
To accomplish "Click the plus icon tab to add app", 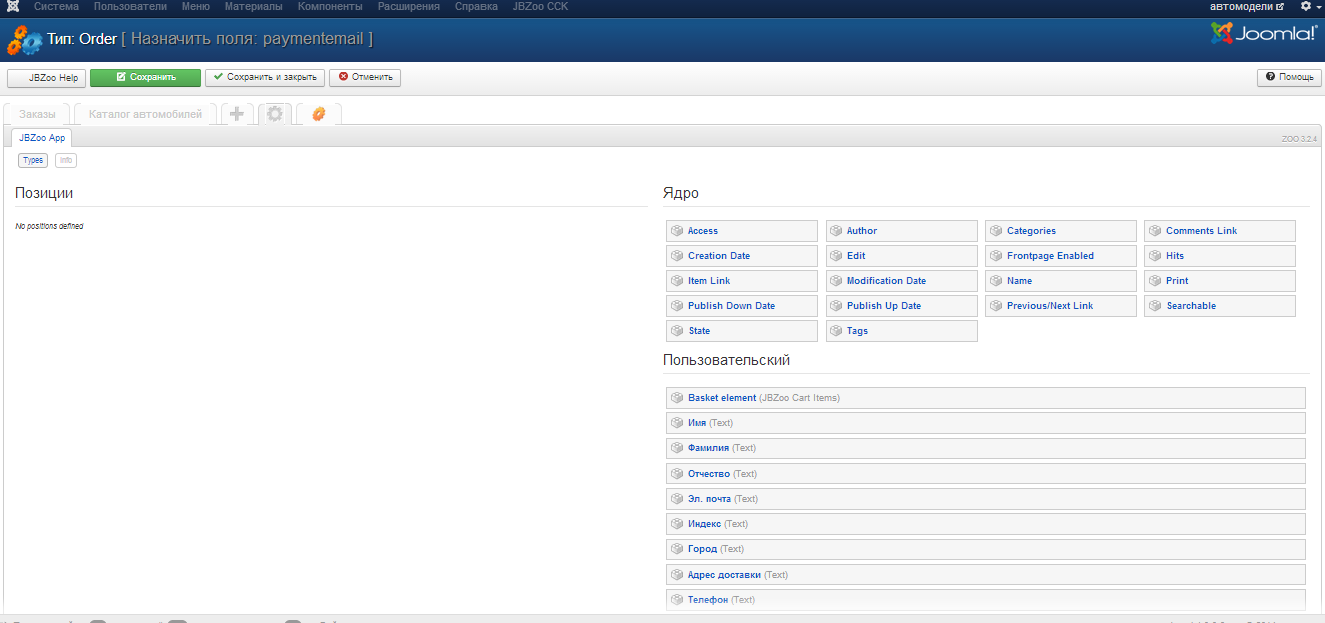I will pos(237,114).
